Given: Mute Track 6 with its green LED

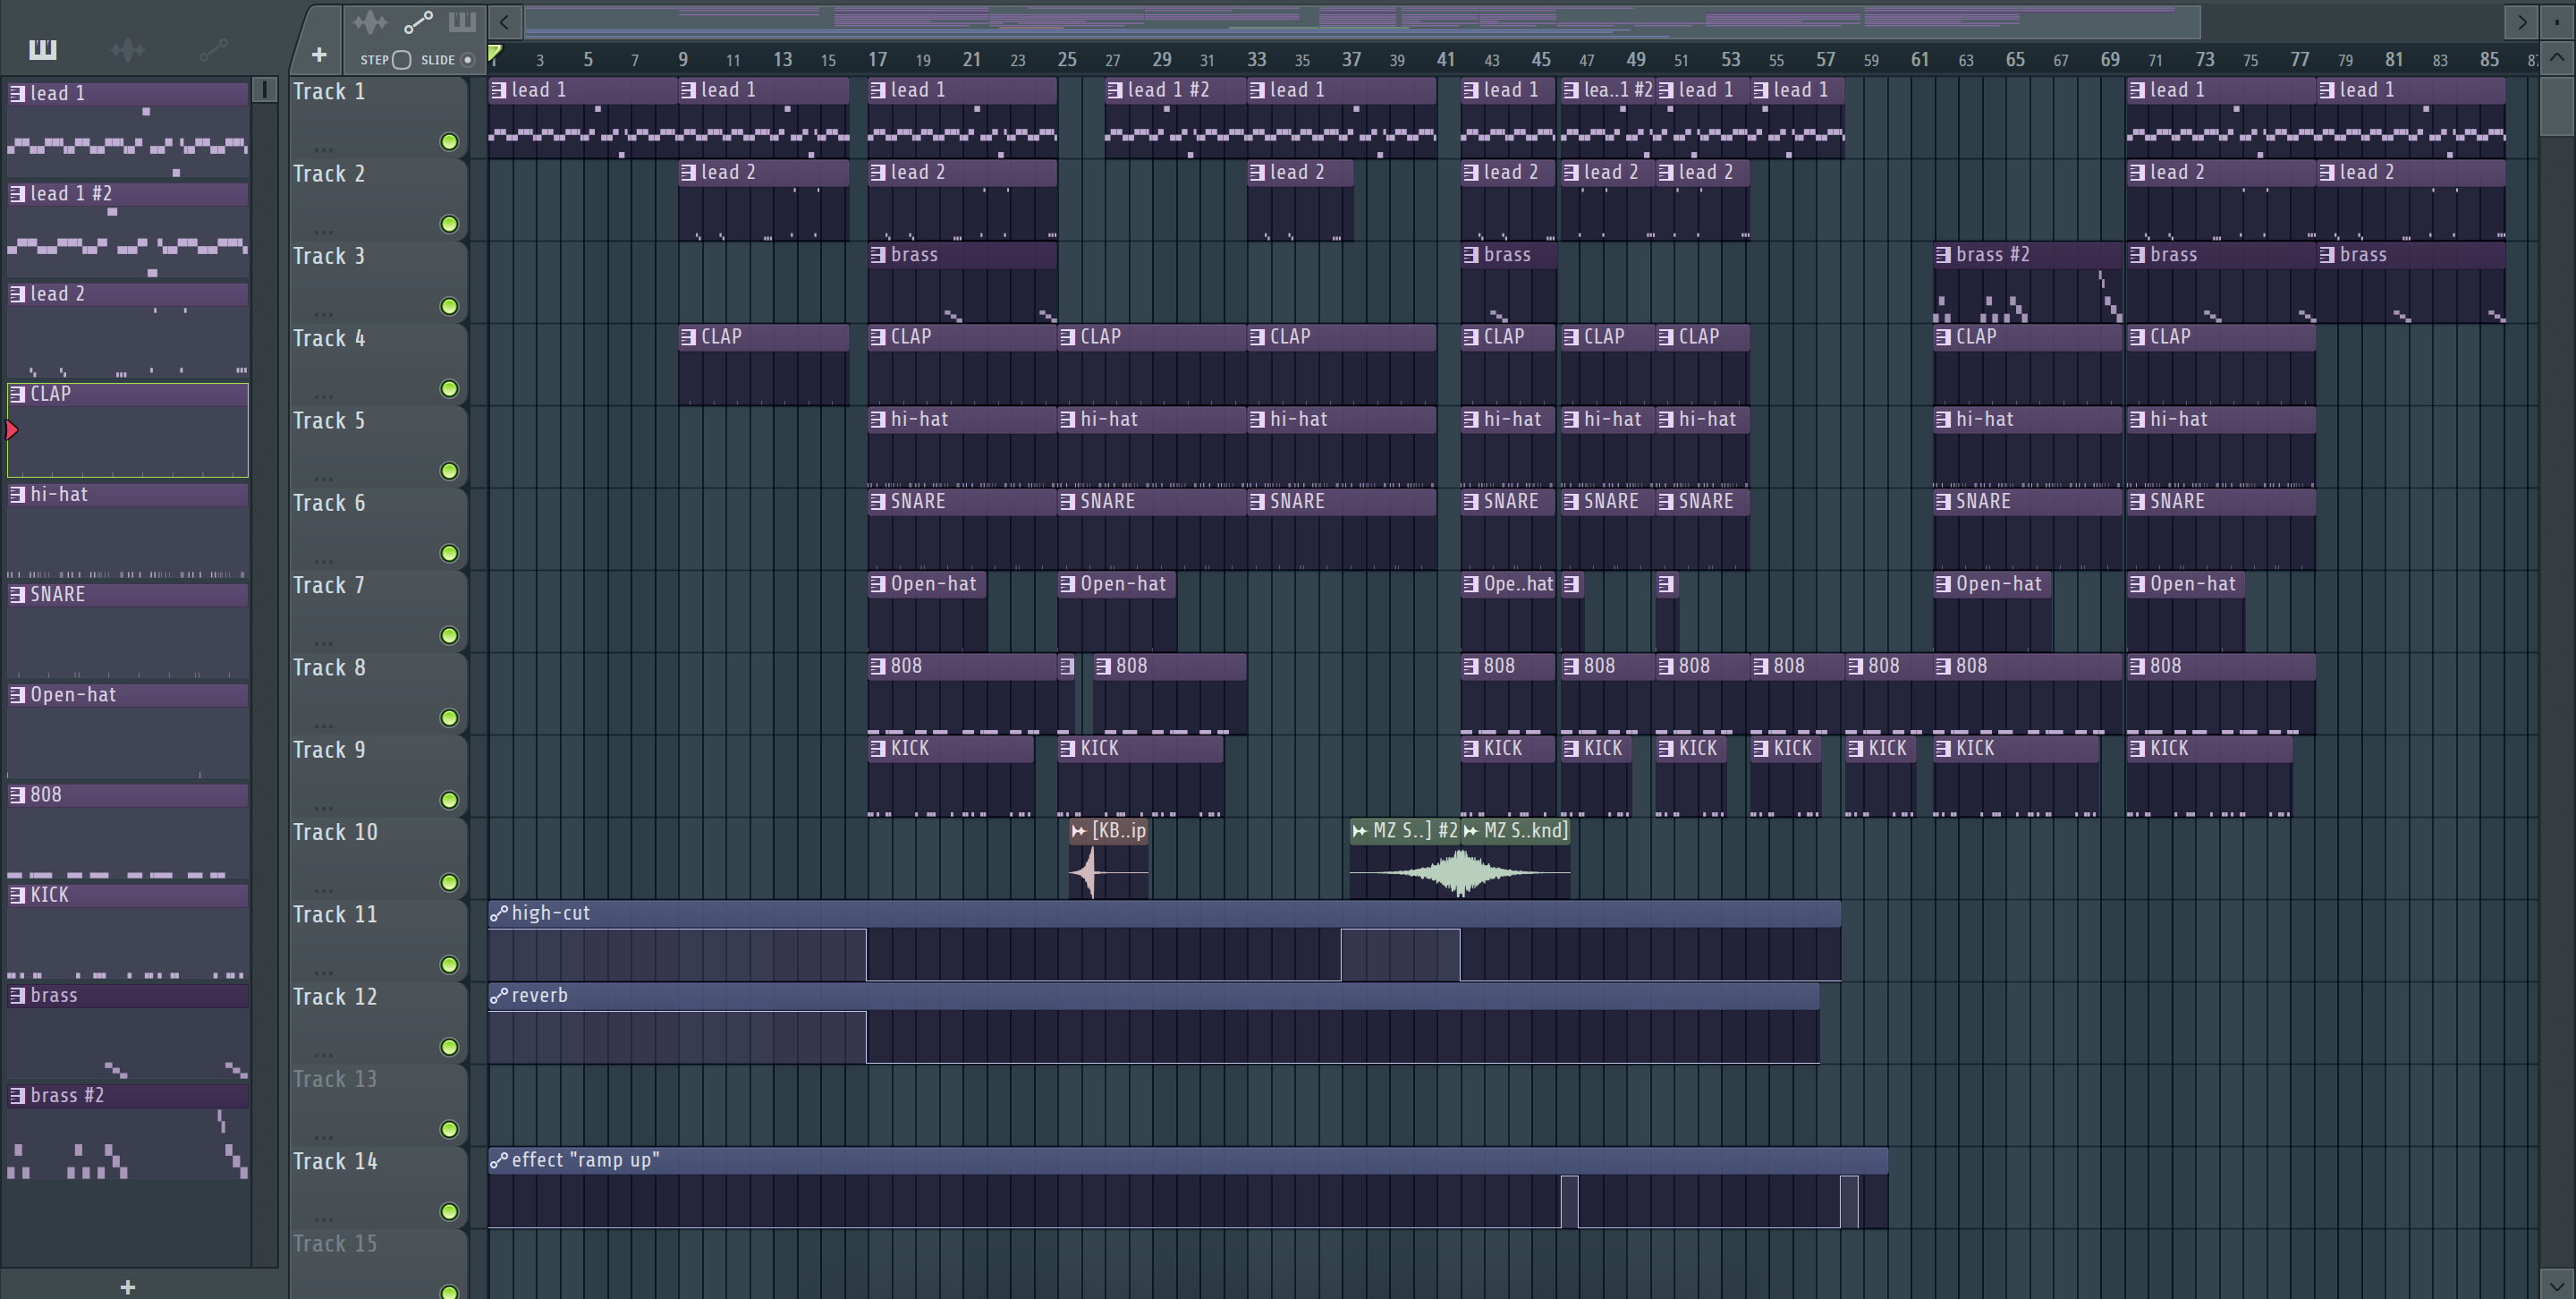Looking at the screenshot, I should tap(450, 553).
